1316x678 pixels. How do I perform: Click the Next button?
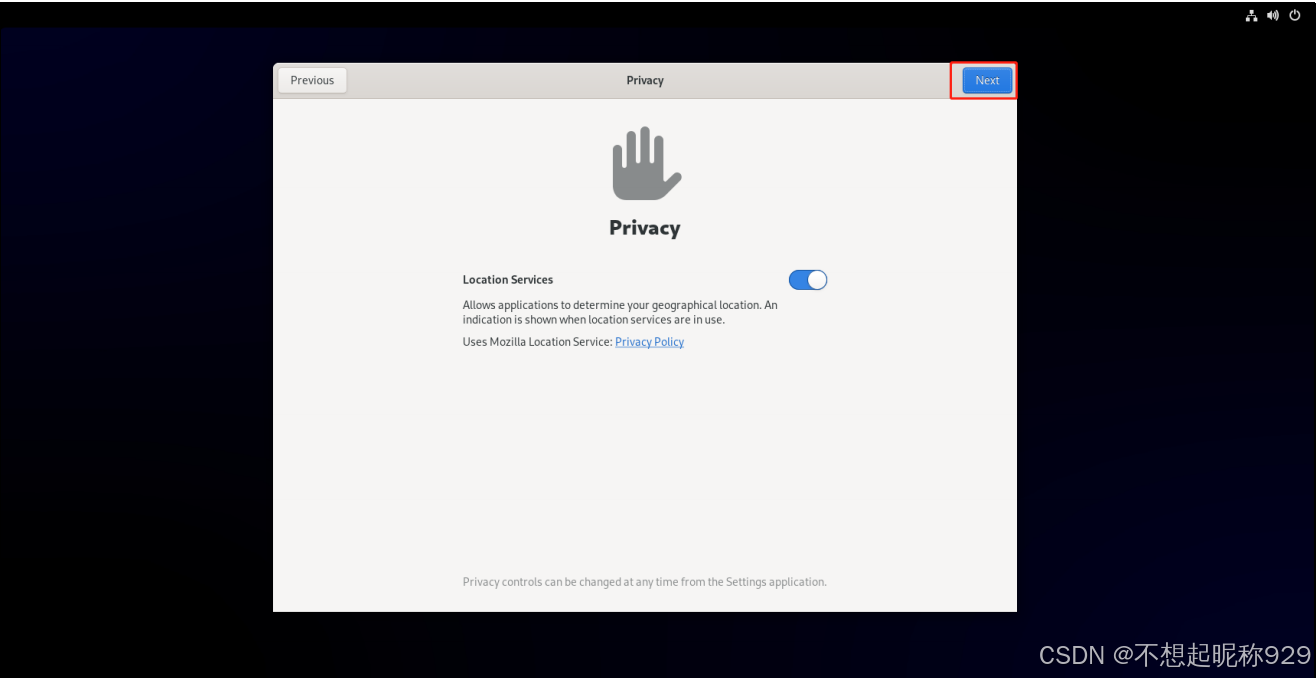point(987,80)
